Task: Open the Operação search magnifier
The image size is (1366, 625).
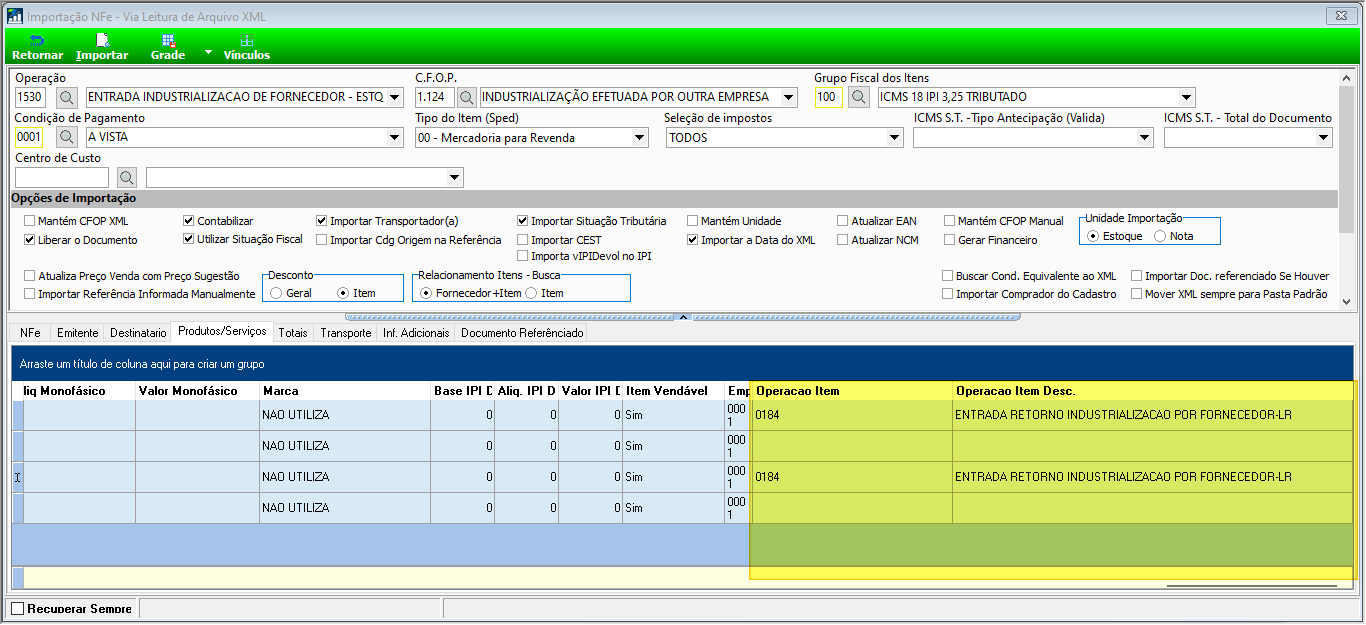Action: (66, 97)
